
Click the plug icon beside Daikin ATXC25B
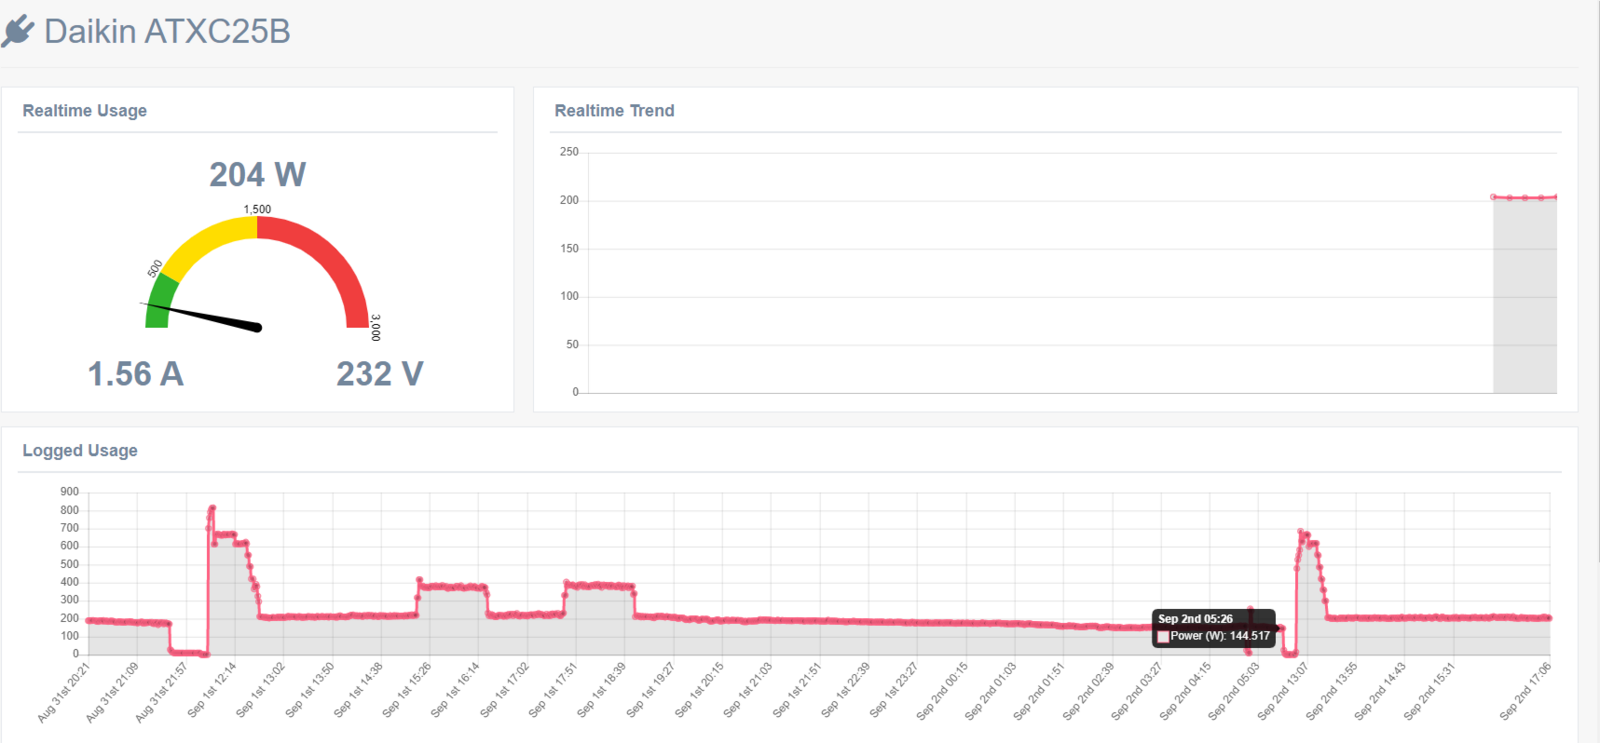(18, 32)
